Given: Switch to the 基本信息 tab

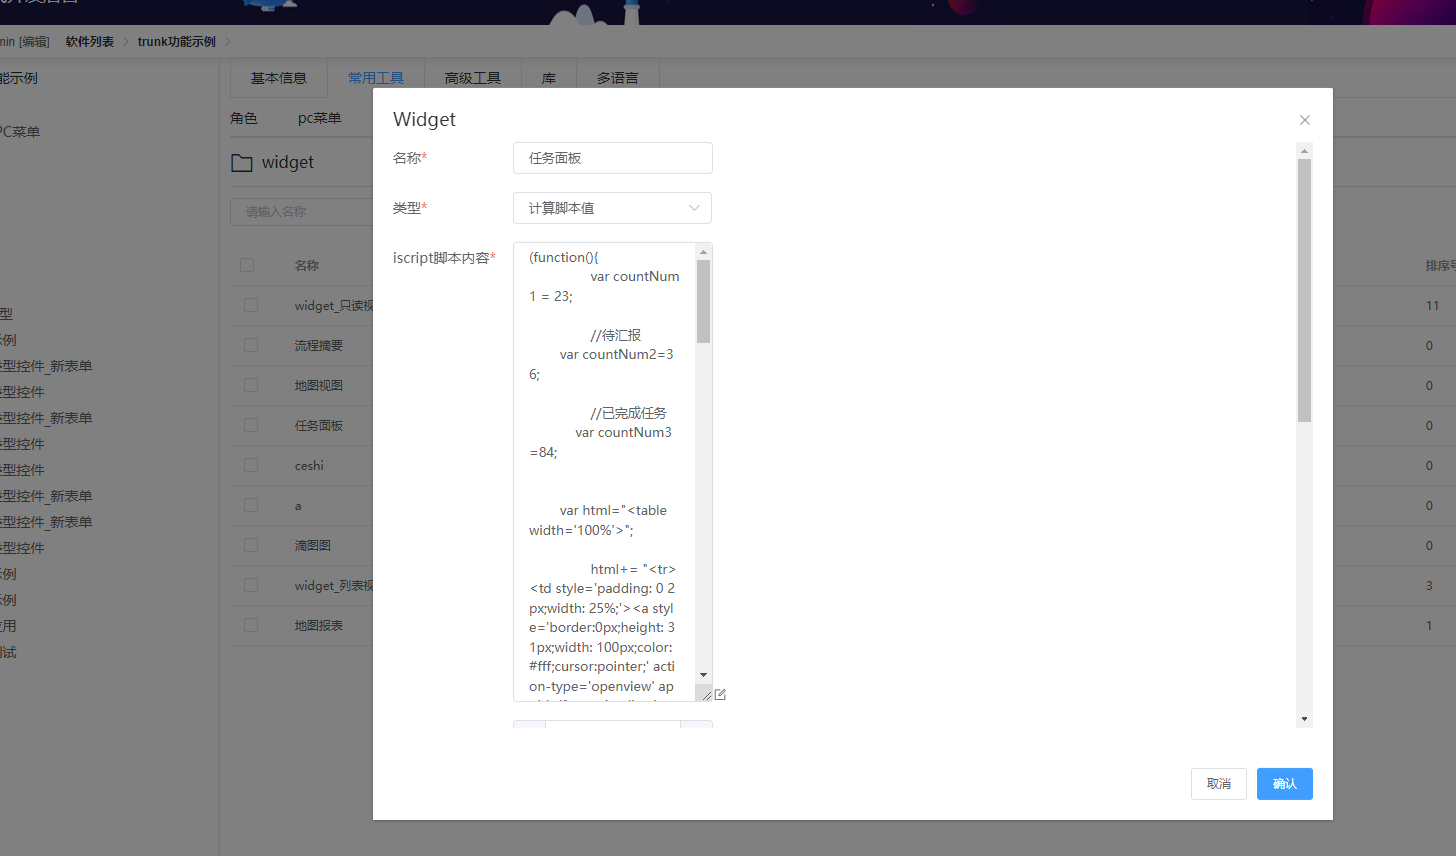Looking at the screenshot, I should 279,78.
